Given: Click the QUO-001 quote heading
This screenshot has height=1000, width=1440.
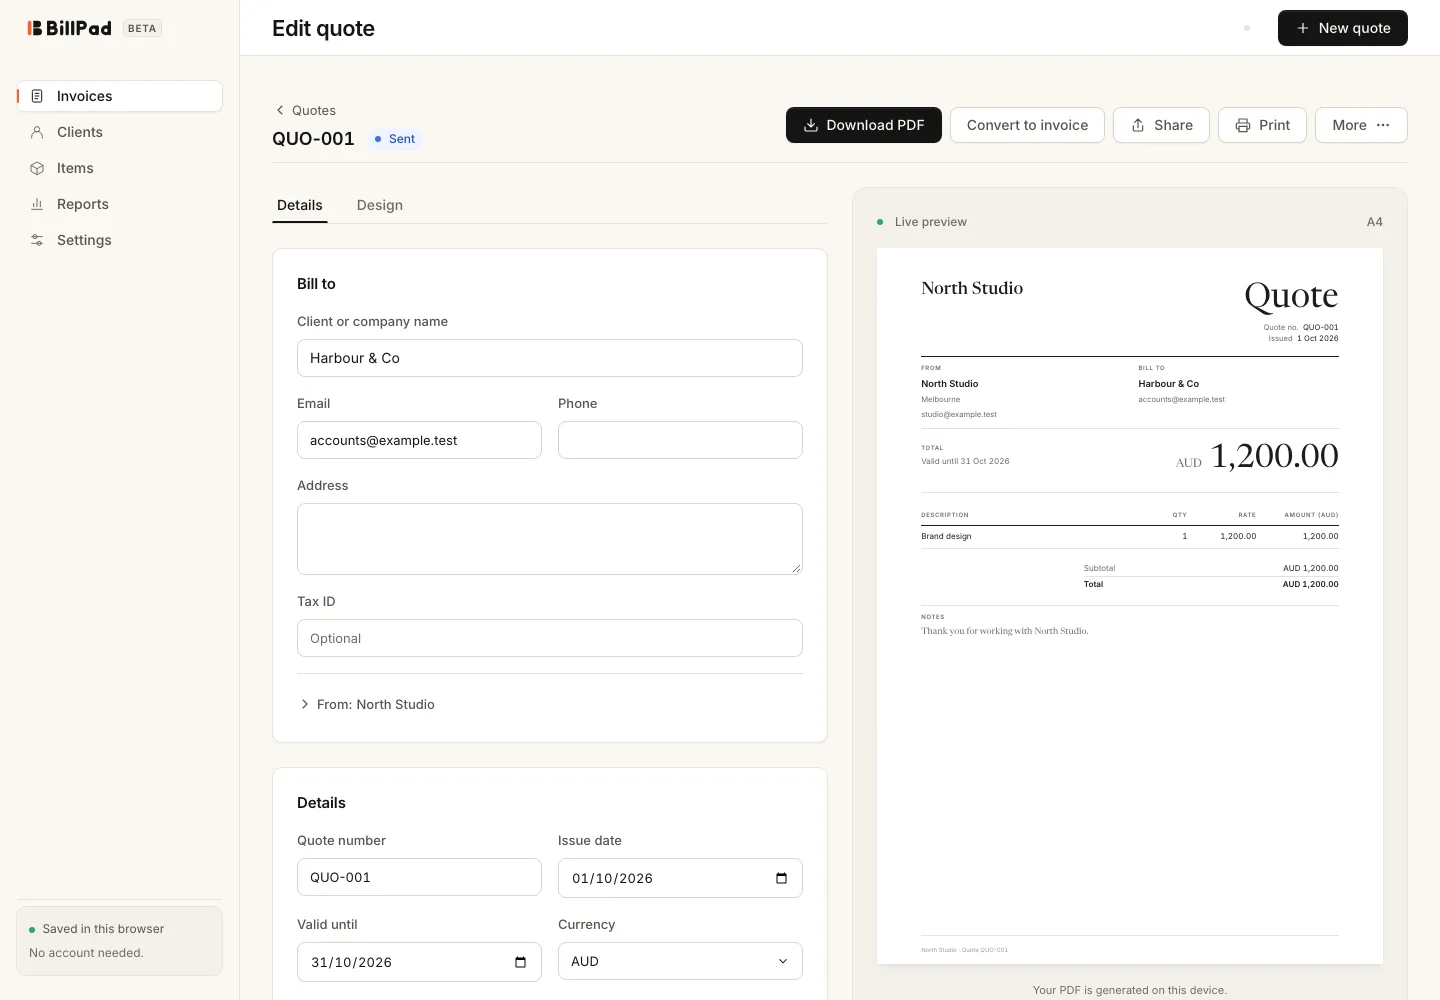Looking at the screenshot, I should 313,139.
